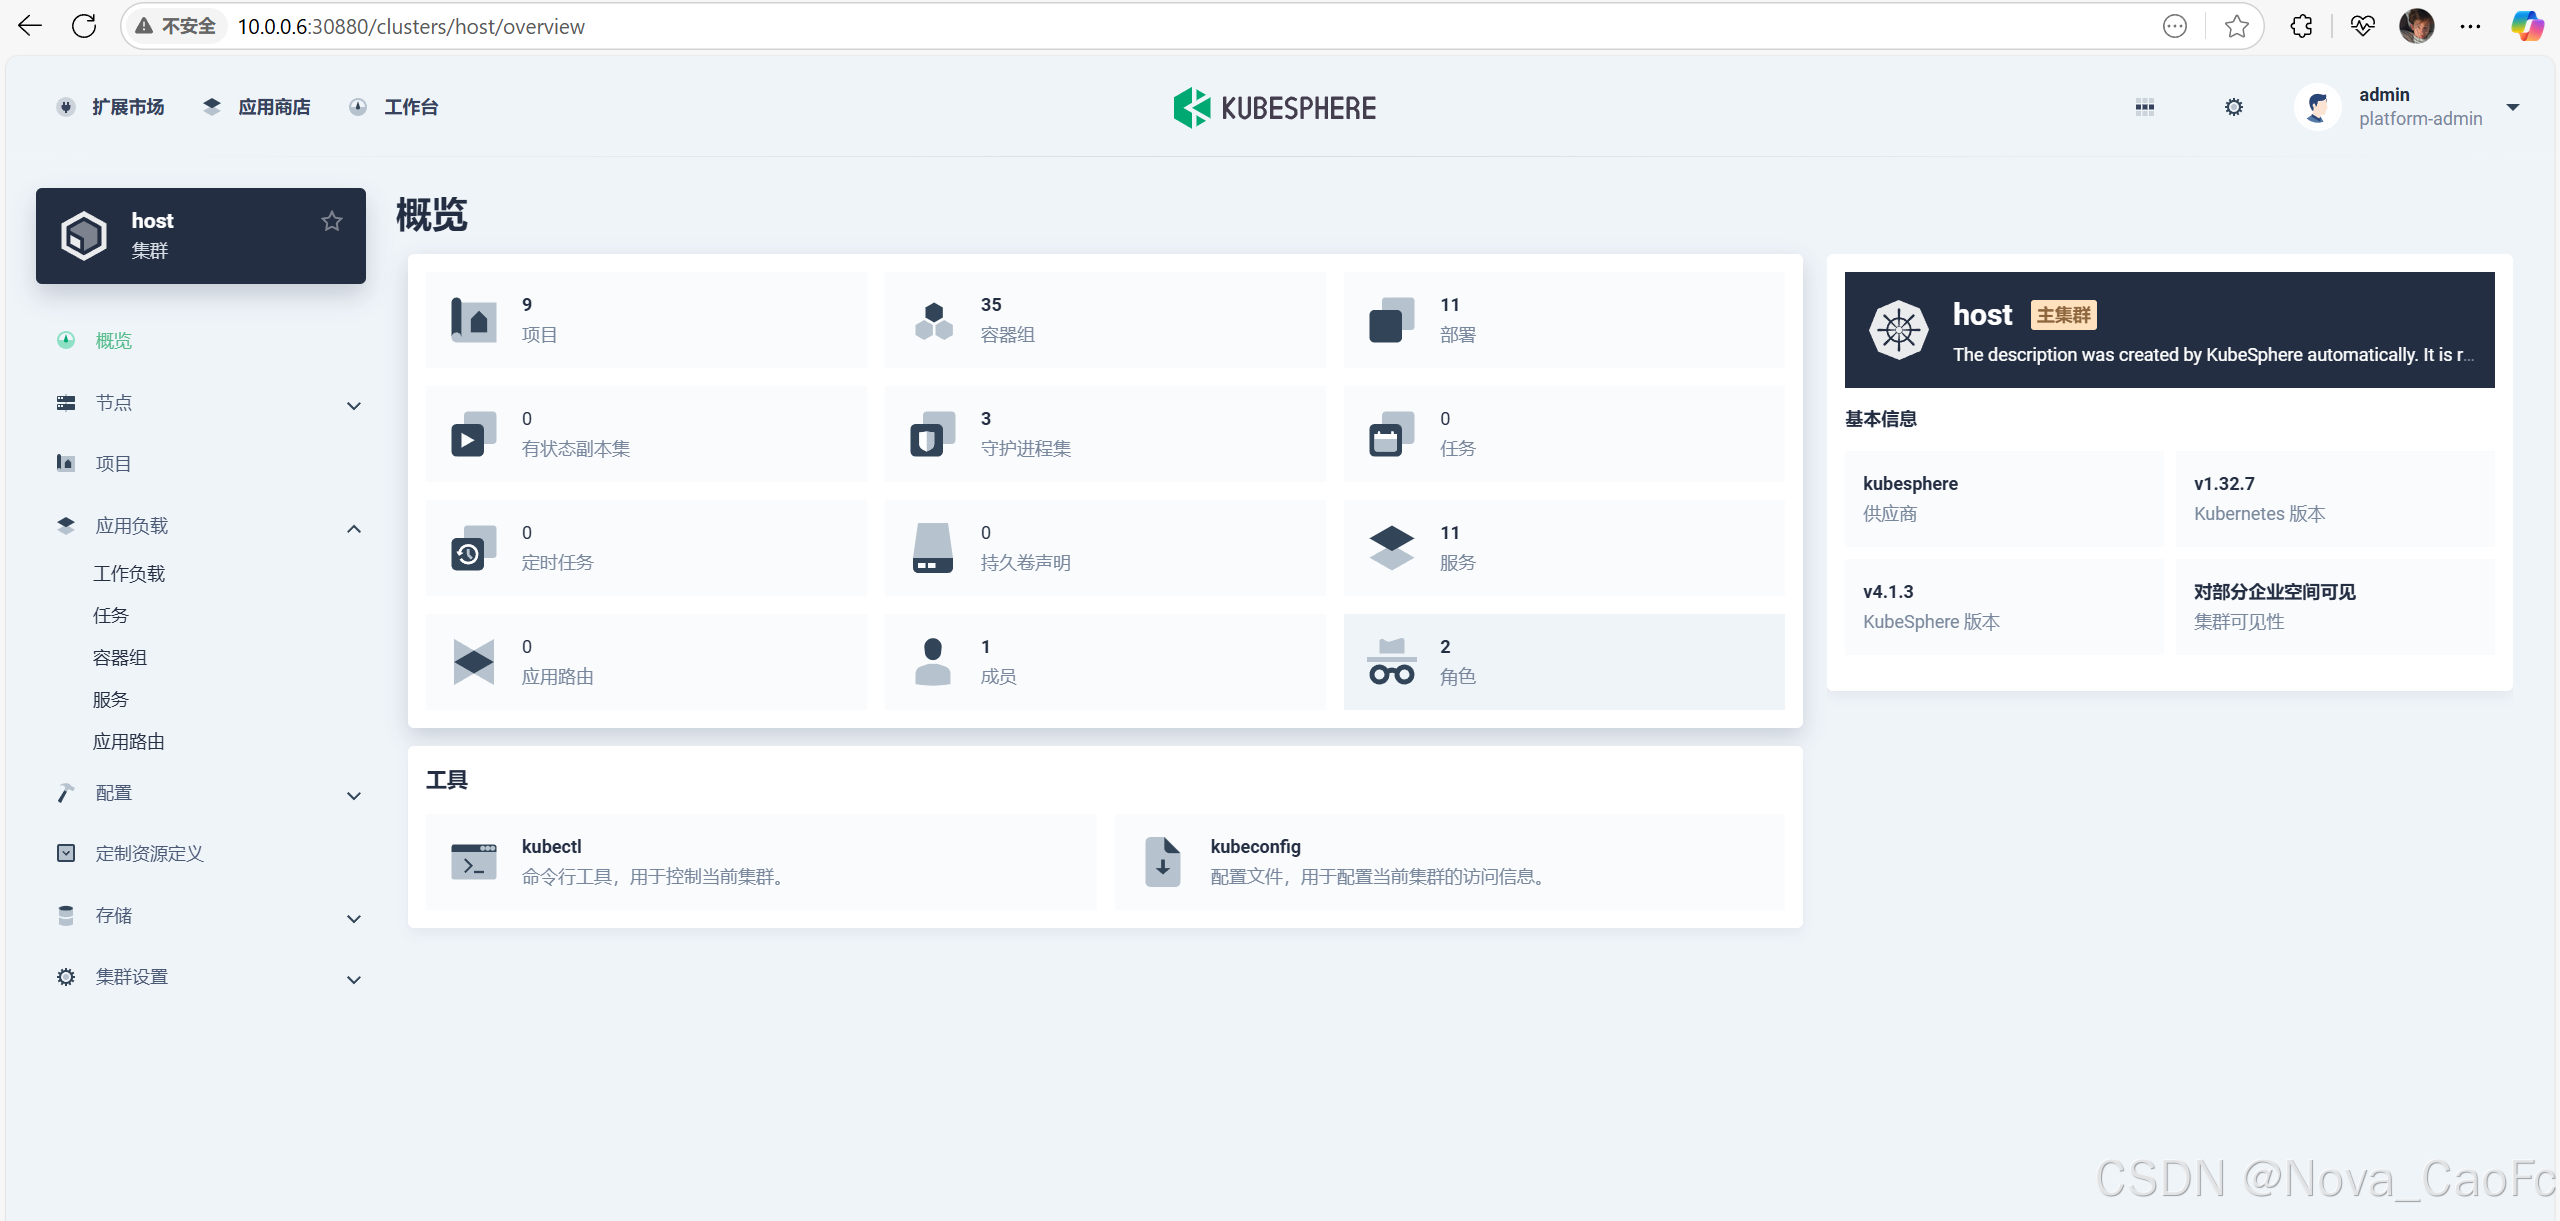This screenshot has width=2560, height=1221.
Task: Click 对部分企业空间可见 visibility value
Action: point(2275,592)
